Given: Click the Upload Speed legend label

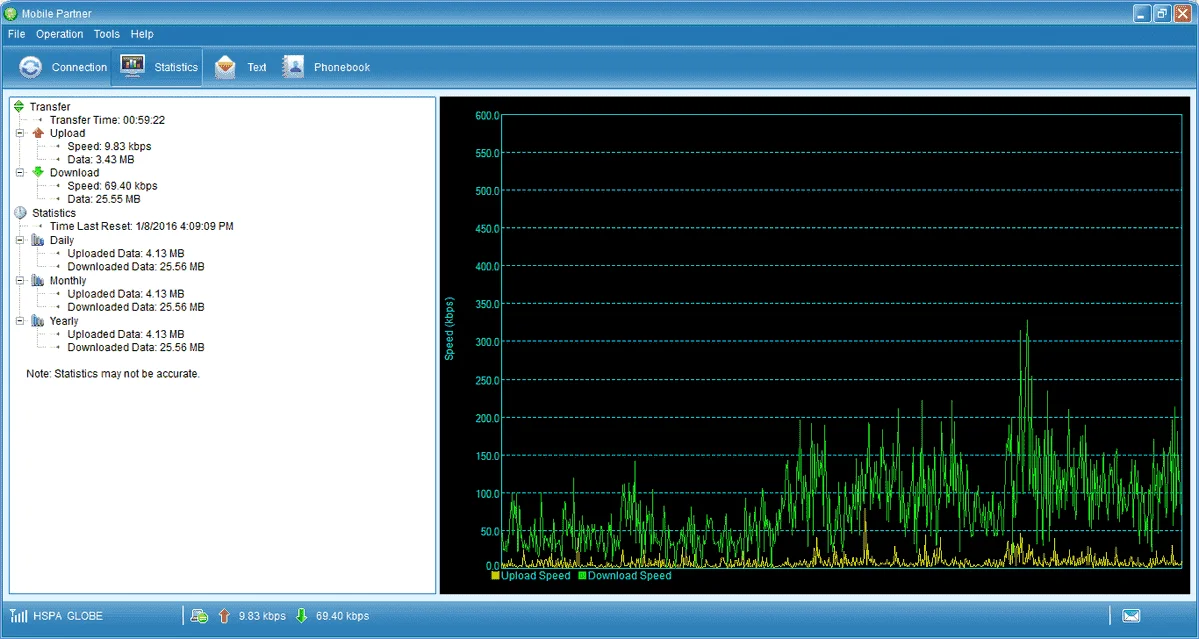Looking at the screenshot, I should click(x=535, y=576).
